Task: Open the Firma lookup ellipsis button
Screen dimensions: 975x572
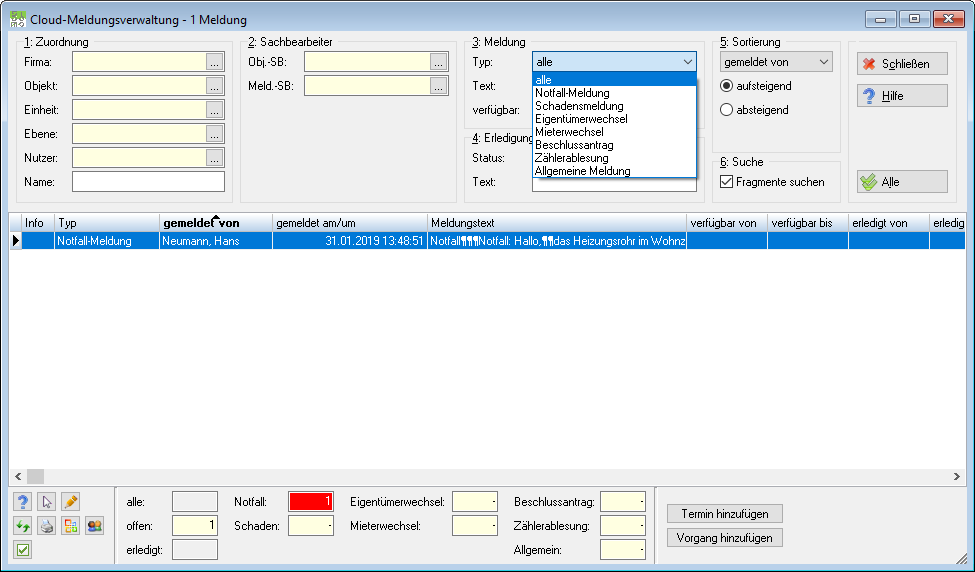Action: [x=215, y=62]
